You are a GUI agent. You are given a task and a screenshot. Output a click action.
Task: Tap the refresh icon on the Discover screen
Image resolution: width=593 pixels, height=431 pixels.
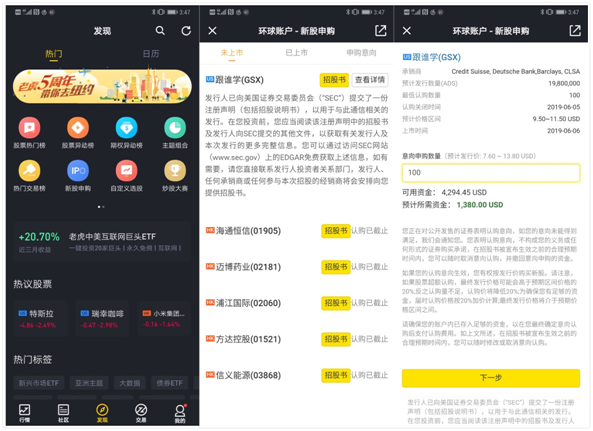[186, 31]
